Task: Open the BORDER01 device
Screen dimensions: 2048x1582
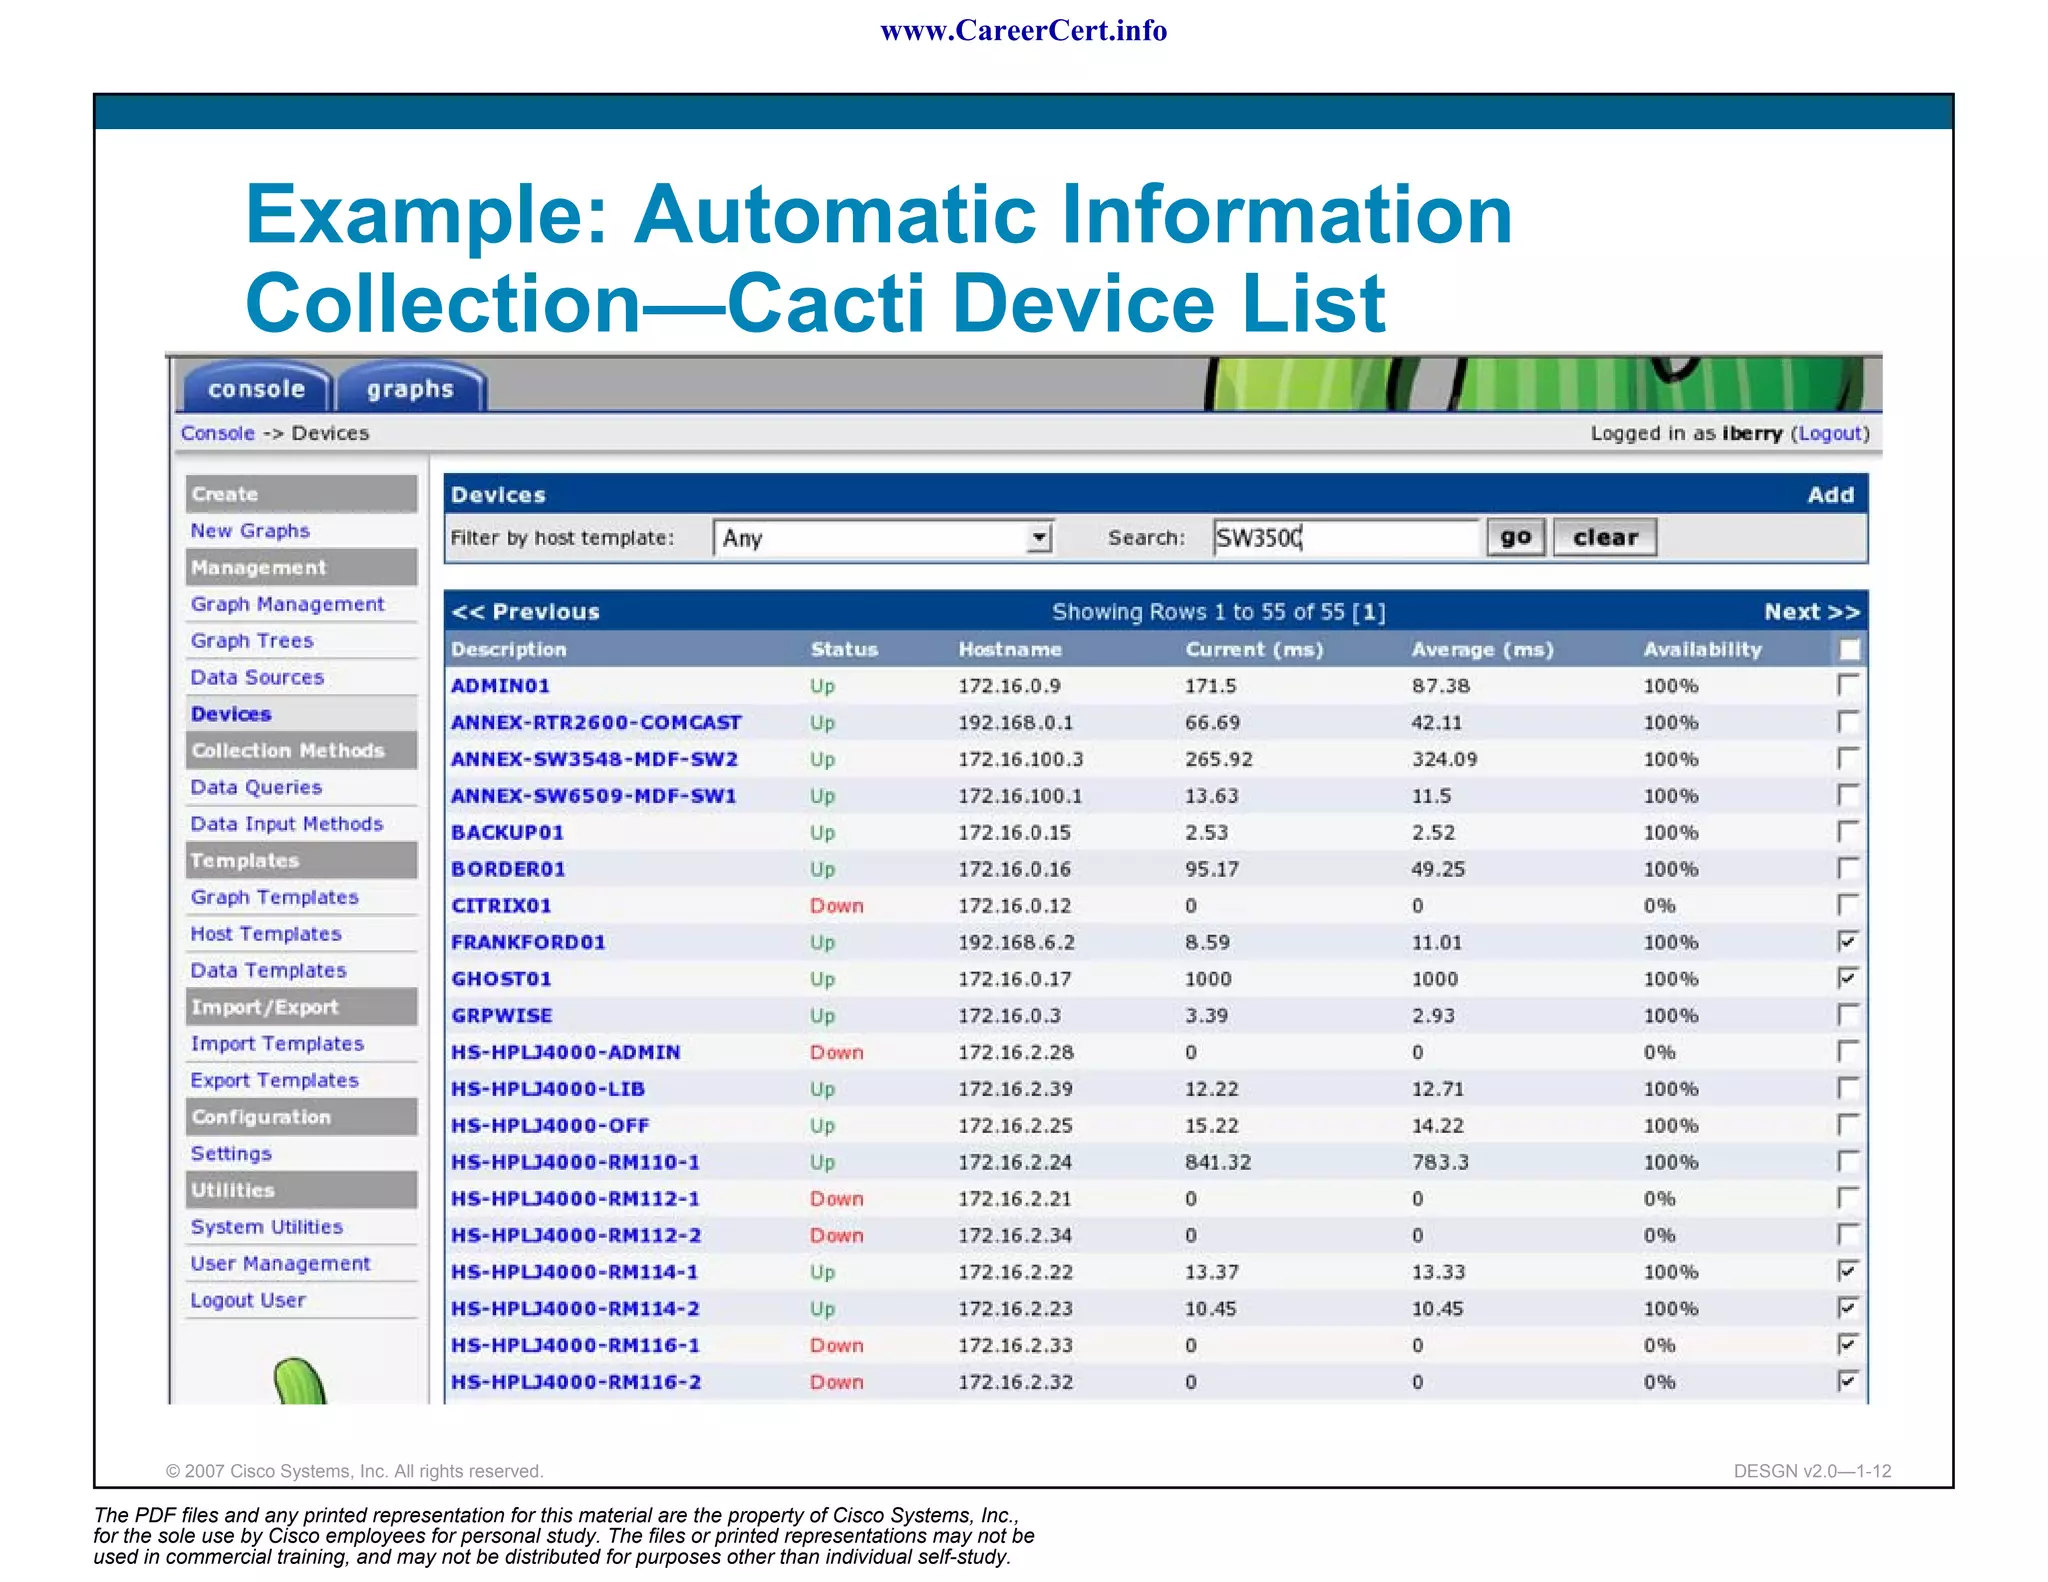Action: [508, 869]
